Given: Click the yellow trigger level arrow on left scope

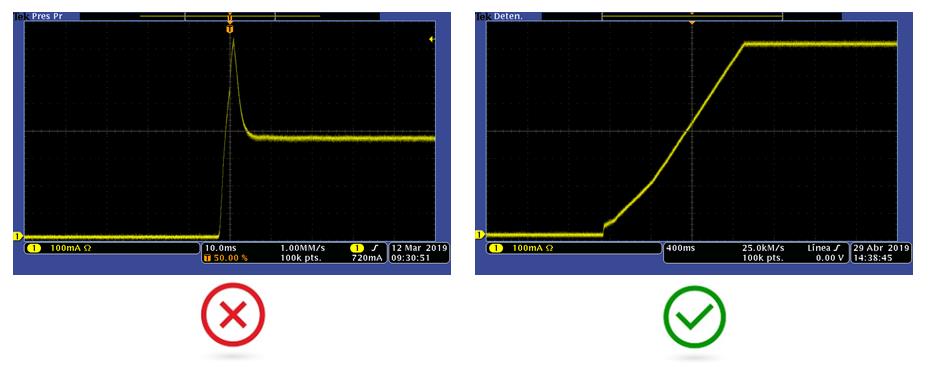Looking at the screenshot, I should [432, 39].
